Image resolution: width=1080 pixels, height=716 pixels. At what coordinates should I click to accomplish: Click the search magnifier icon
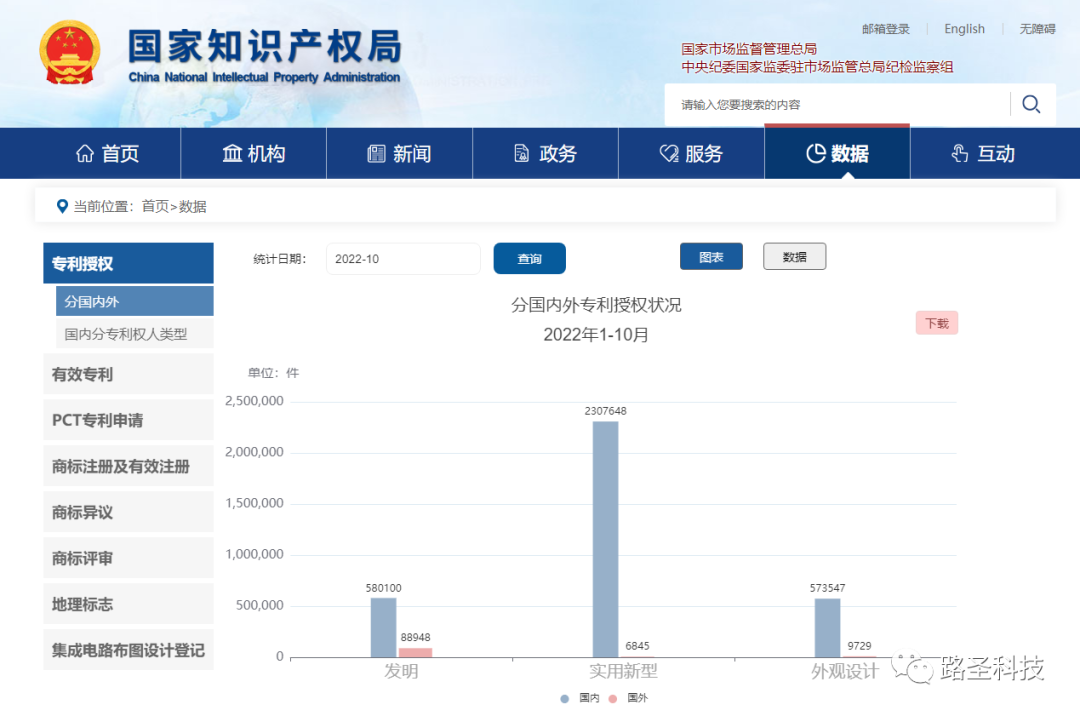point(1031,104)
